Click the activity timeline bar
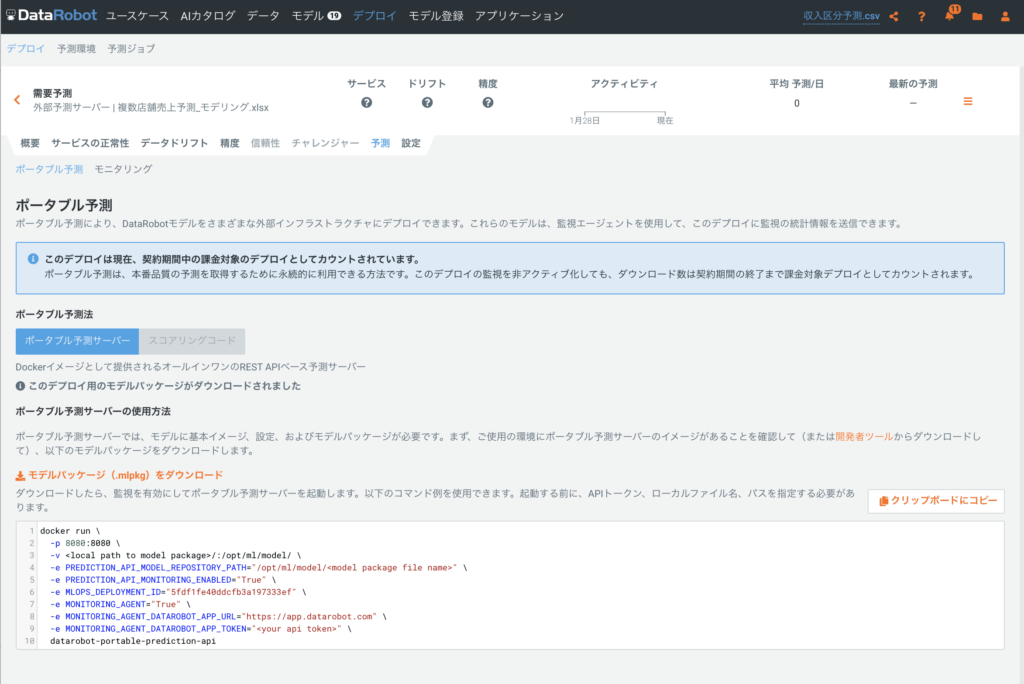The image size is (1024, 684). coord(625,113)
